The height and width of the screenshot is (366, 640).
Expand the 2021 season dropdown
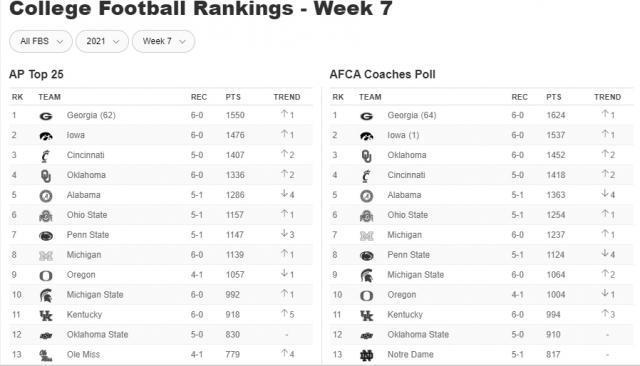pyautogui.click(x=102, y=41)
